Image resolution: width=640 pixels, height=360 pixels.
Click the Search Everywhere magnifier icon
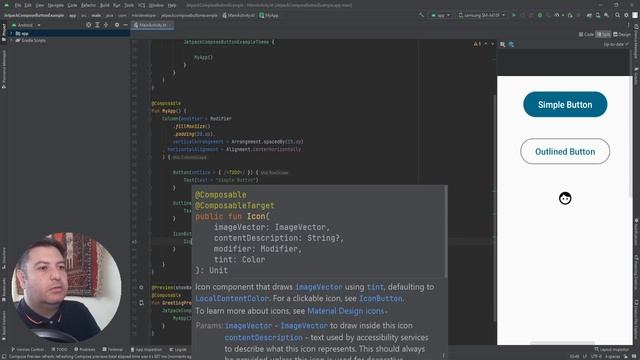[618, 15]
